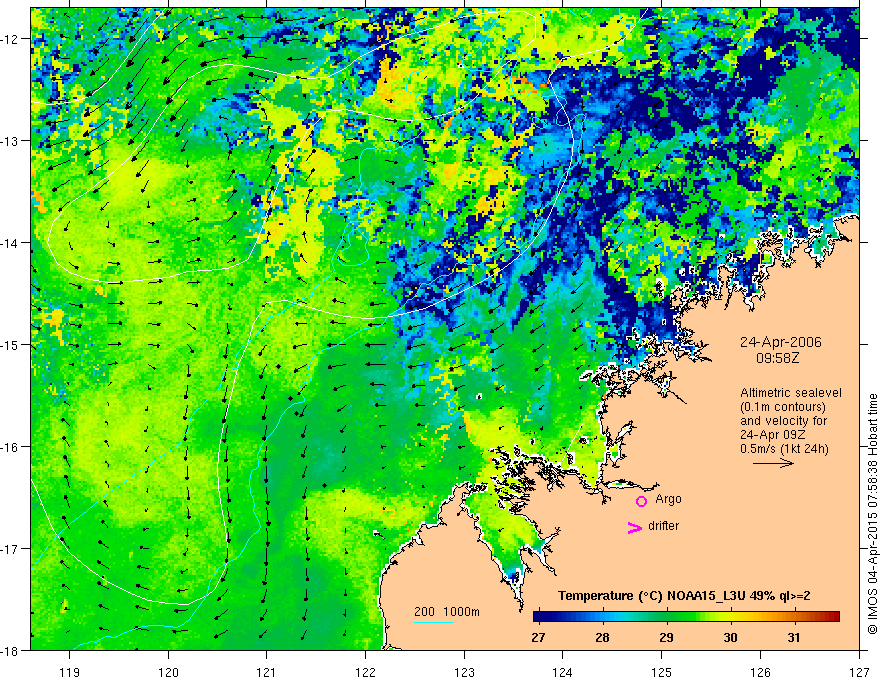
Task: Click the latitude label -18
Action: tap(11, 651)
